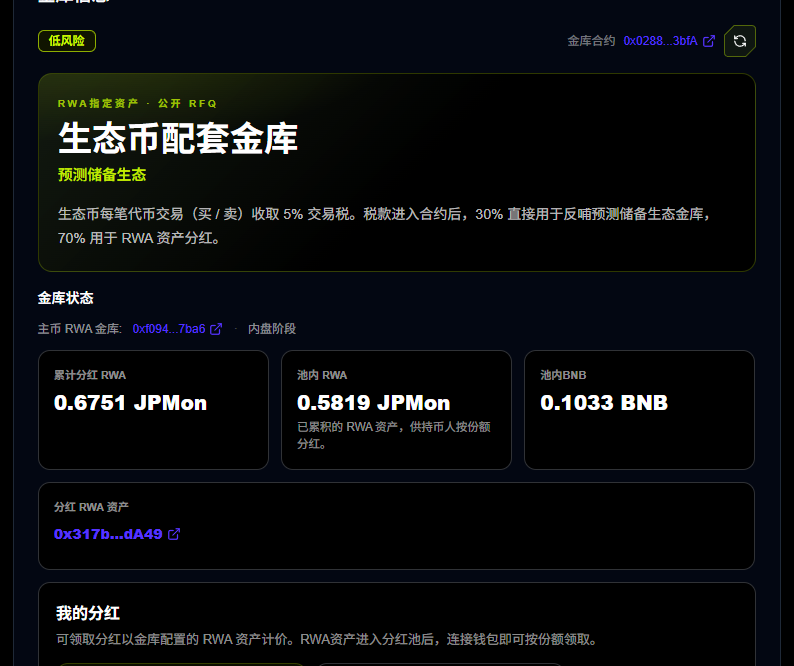Image resolution: width=794 pixels, height=666 pixels.
Task: Click the RWA指定资产 · 公开 RFQ label
Action: coord(137,103)
